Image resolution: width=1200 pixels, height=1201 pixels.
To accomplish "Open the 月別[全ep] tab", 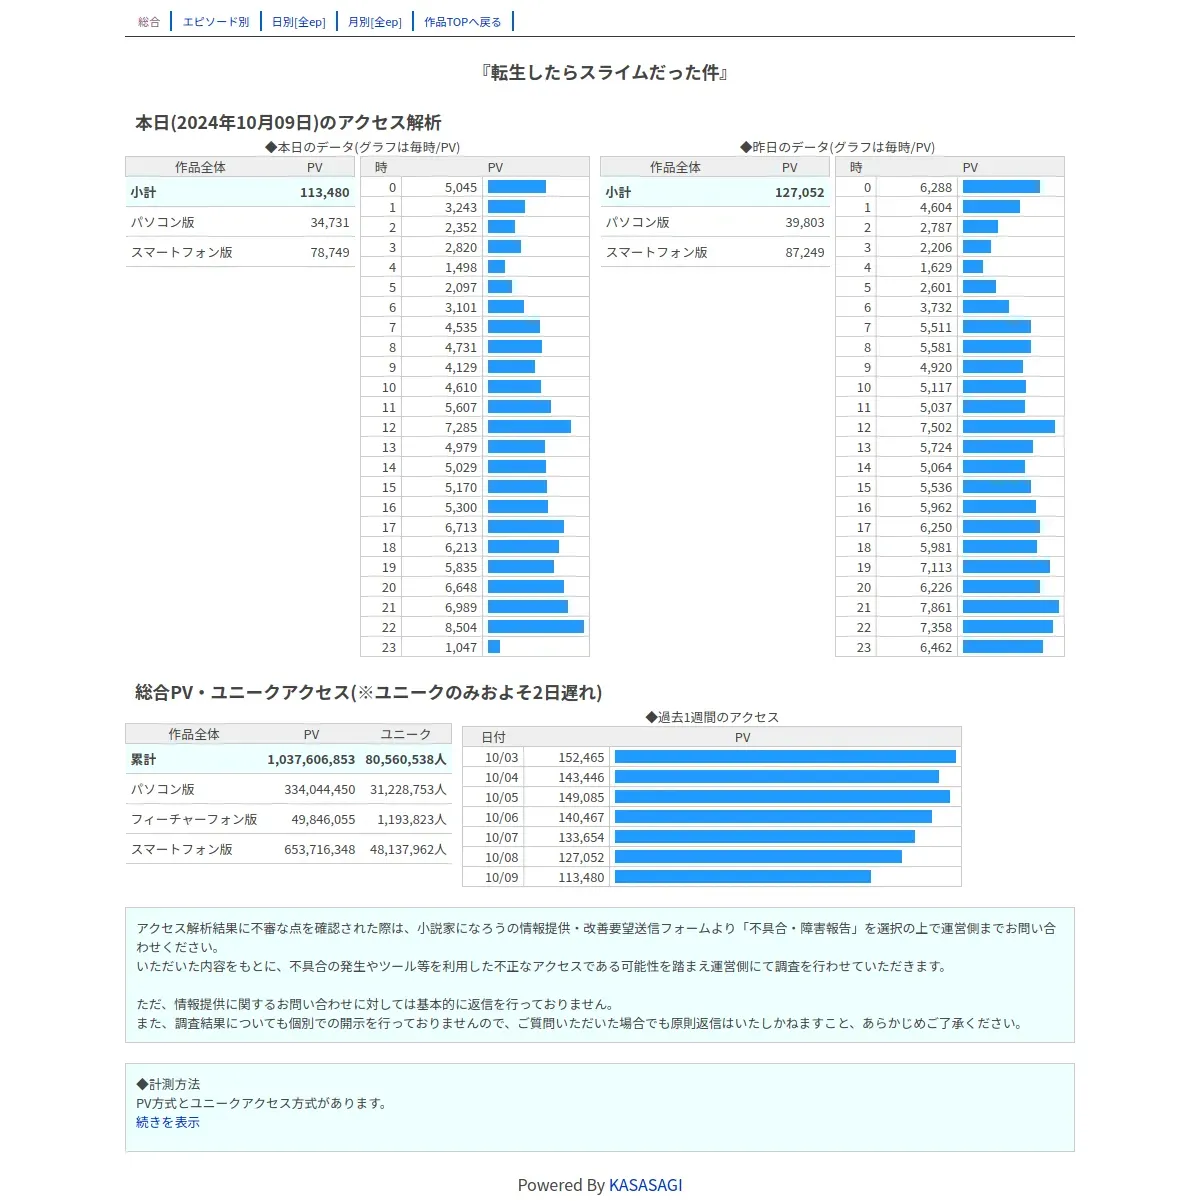I will tap(375, 22).
